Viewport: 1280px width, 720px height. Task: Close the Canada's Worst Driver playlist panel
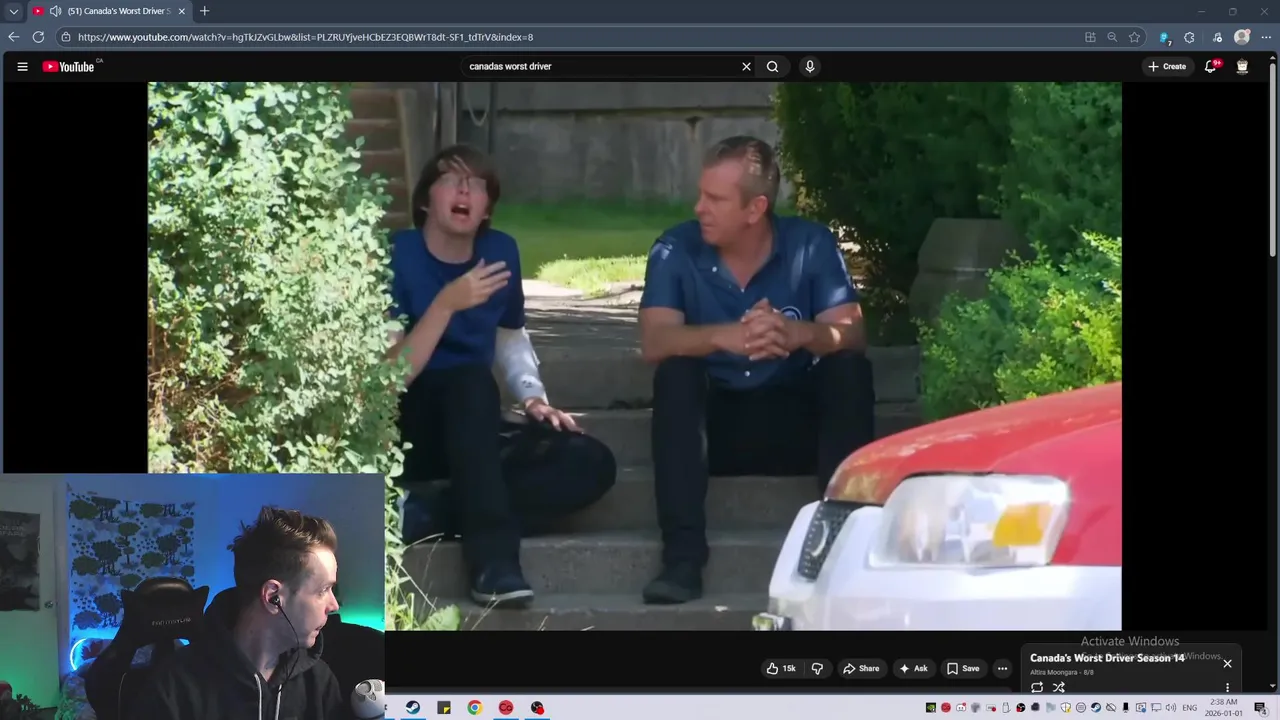(x=1227, y=663)
